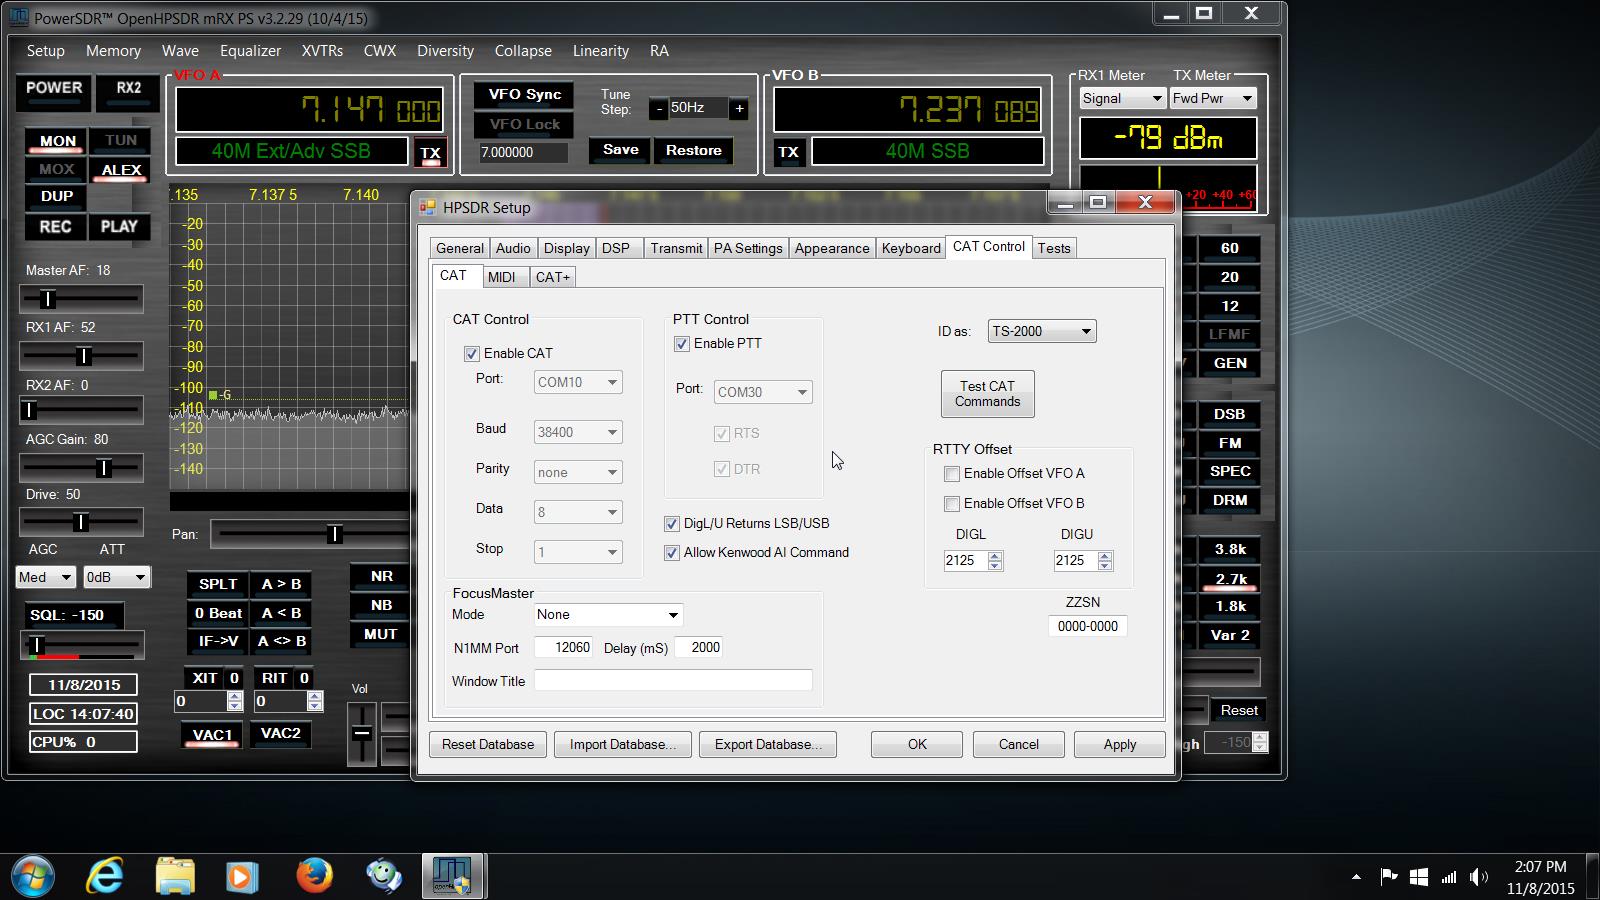Enable Offset VFO A checkbox
The width and height of the screenshot is (1600, 900).
[952, 474]
